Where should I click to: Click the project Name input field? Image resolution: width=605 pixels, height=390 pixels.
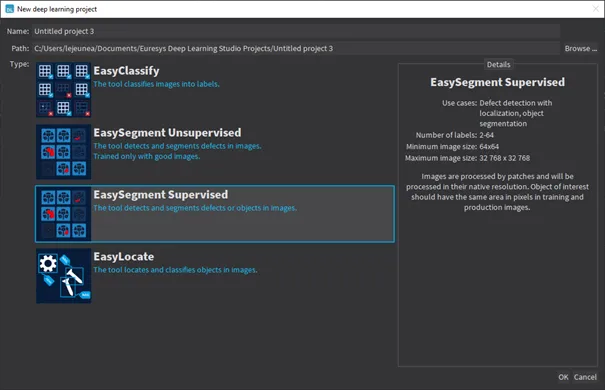tap(296, 31)
